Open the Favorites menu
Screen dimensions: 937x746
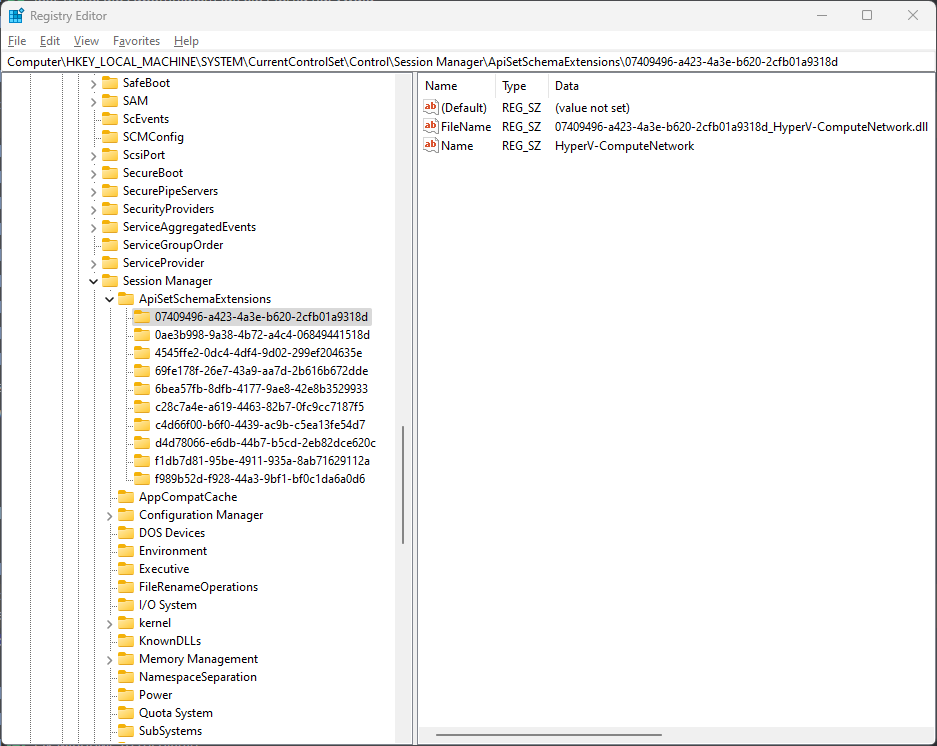coord(136,41)
